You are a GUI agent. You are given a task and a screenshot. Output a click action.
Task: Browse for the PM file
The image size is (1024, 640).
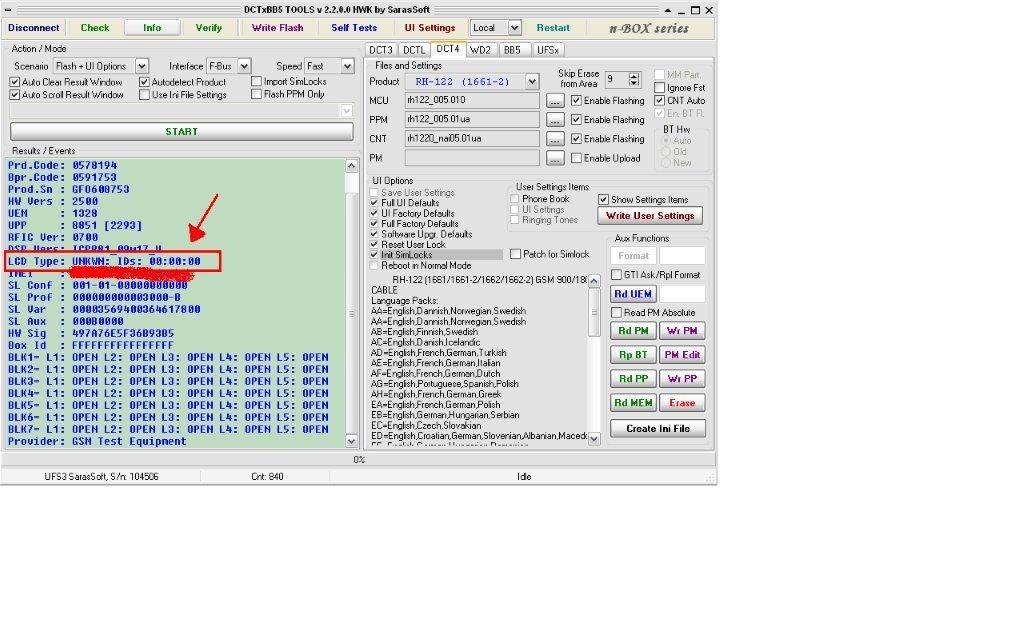[x=556, y=158]
